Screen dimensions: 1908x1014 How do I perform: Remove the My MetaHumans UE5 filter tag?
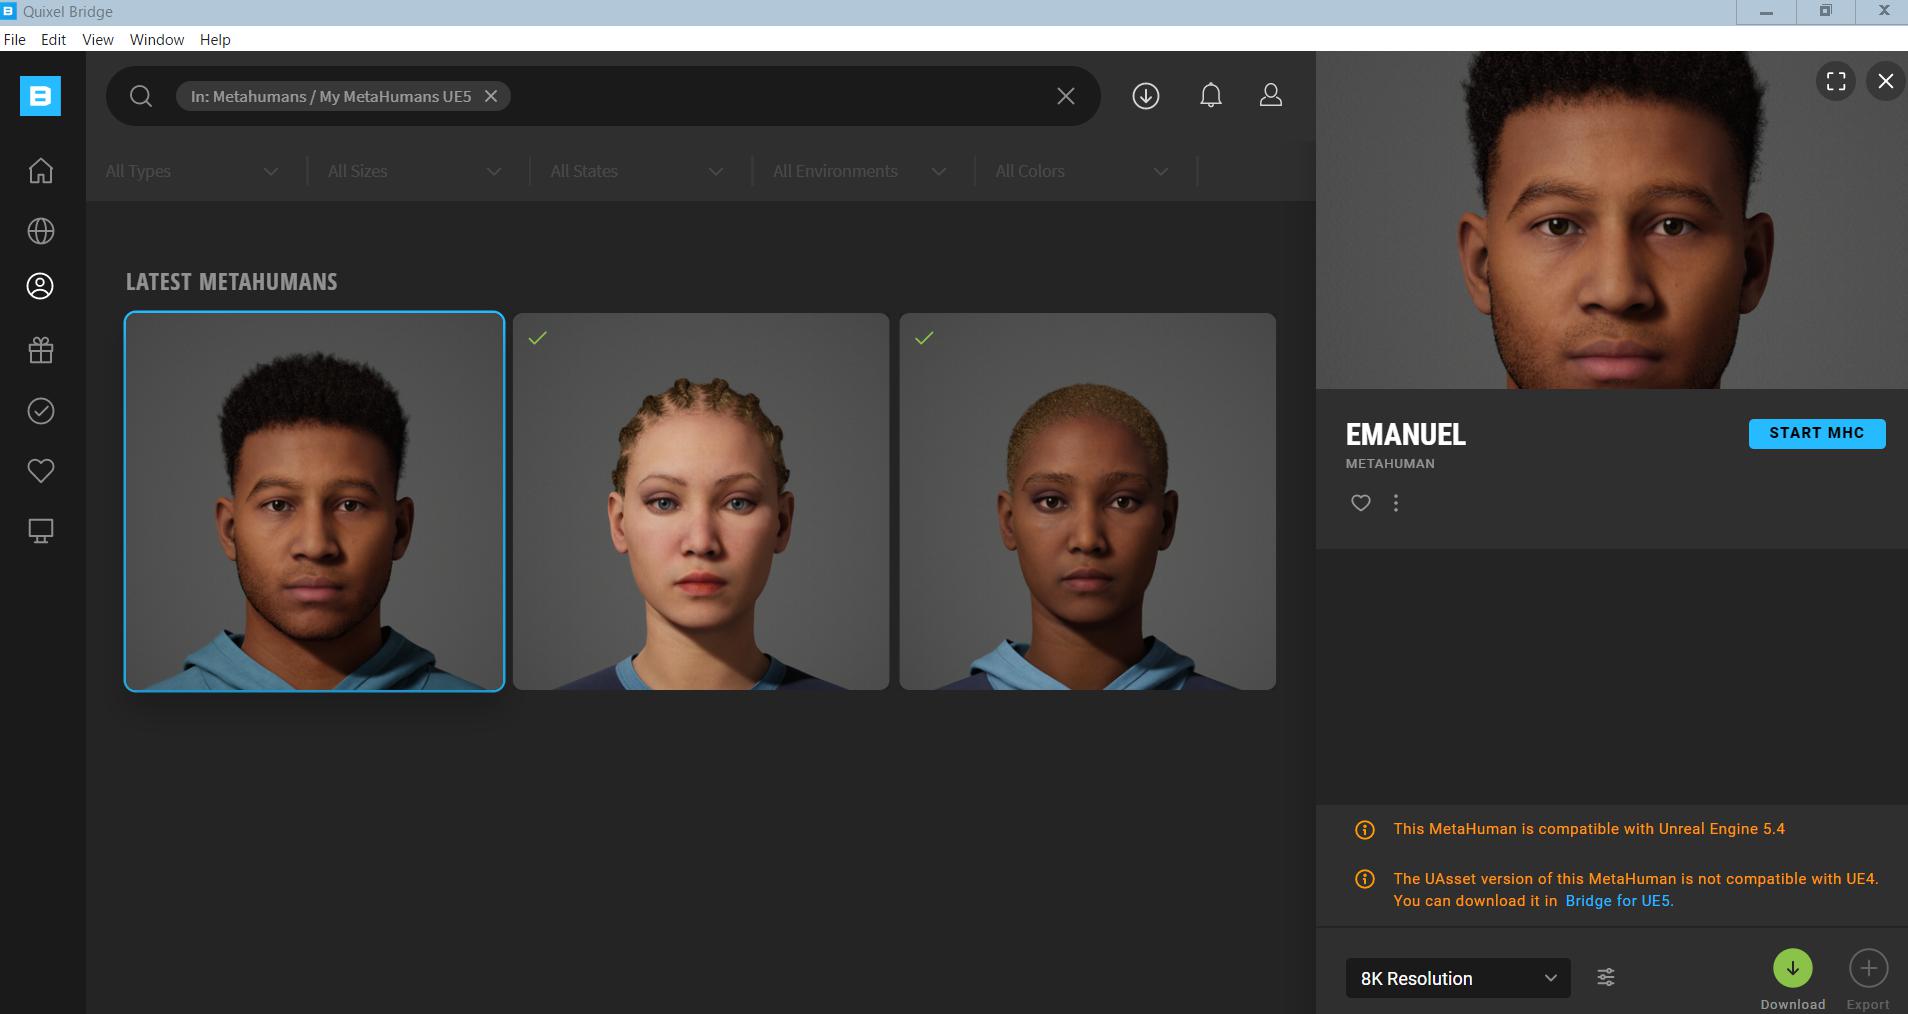coord(491,96)
